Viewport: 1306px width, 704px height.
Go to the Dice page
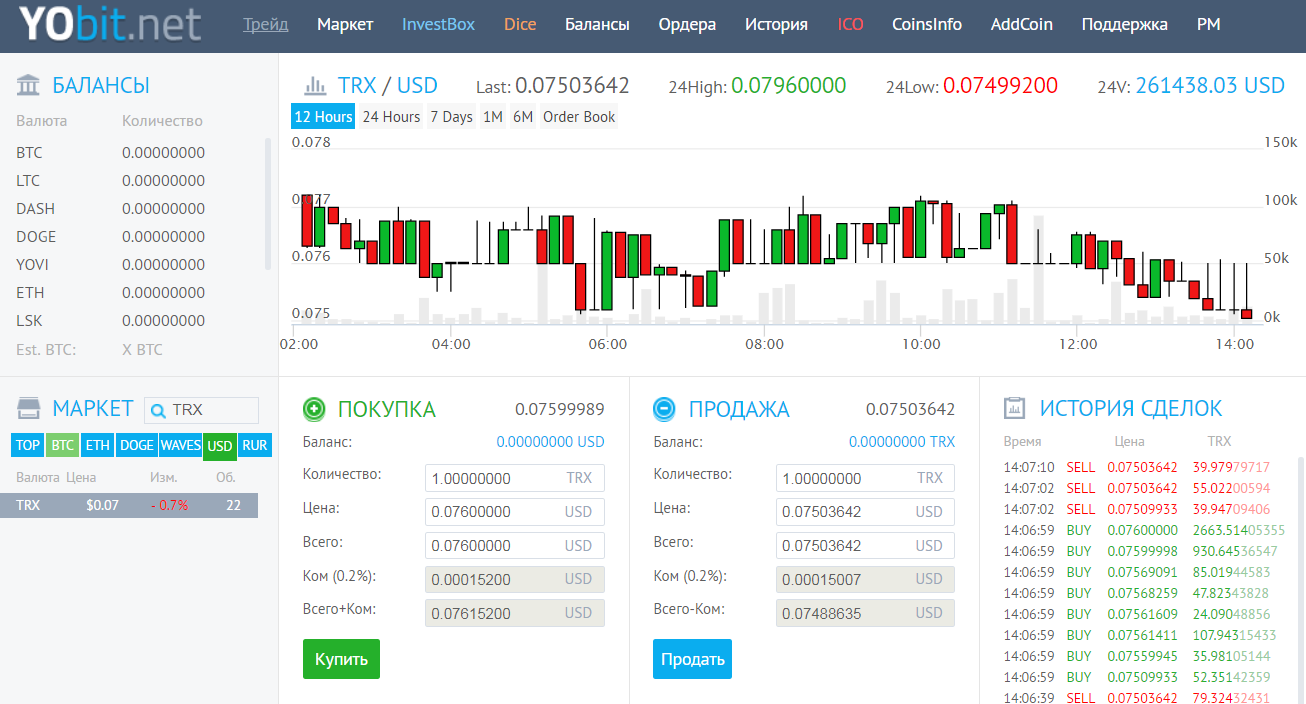pos(520,24)
